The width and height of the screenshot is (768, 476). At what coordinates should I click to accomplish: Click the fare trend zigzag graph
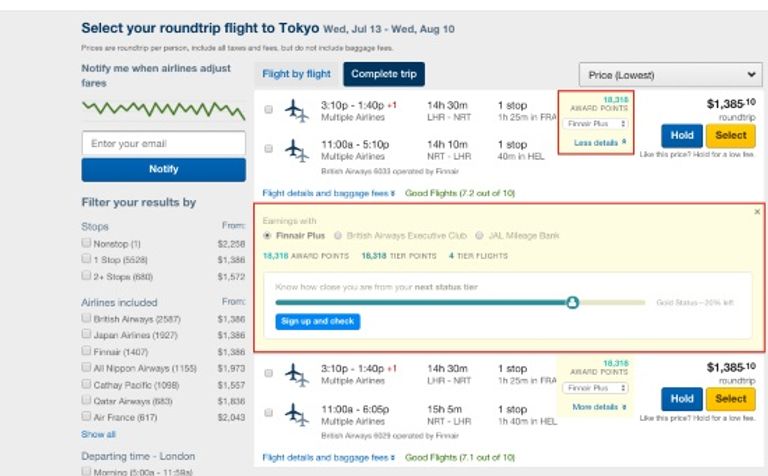[x=164, y=110]
